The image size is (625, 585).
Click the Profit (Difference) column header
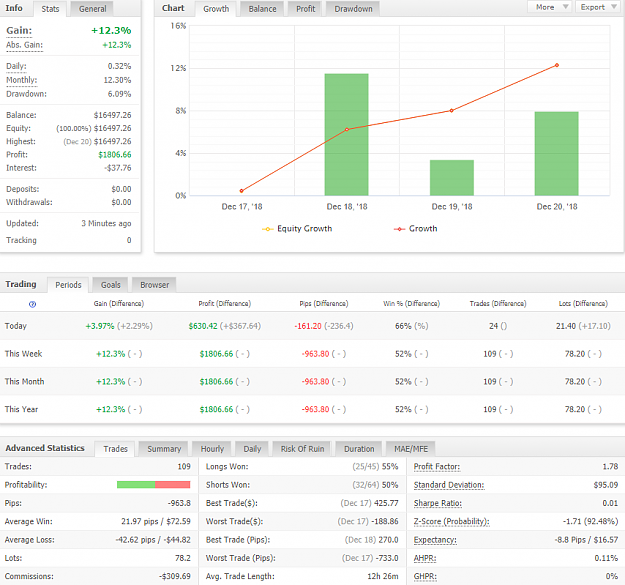tap(225, 304)
